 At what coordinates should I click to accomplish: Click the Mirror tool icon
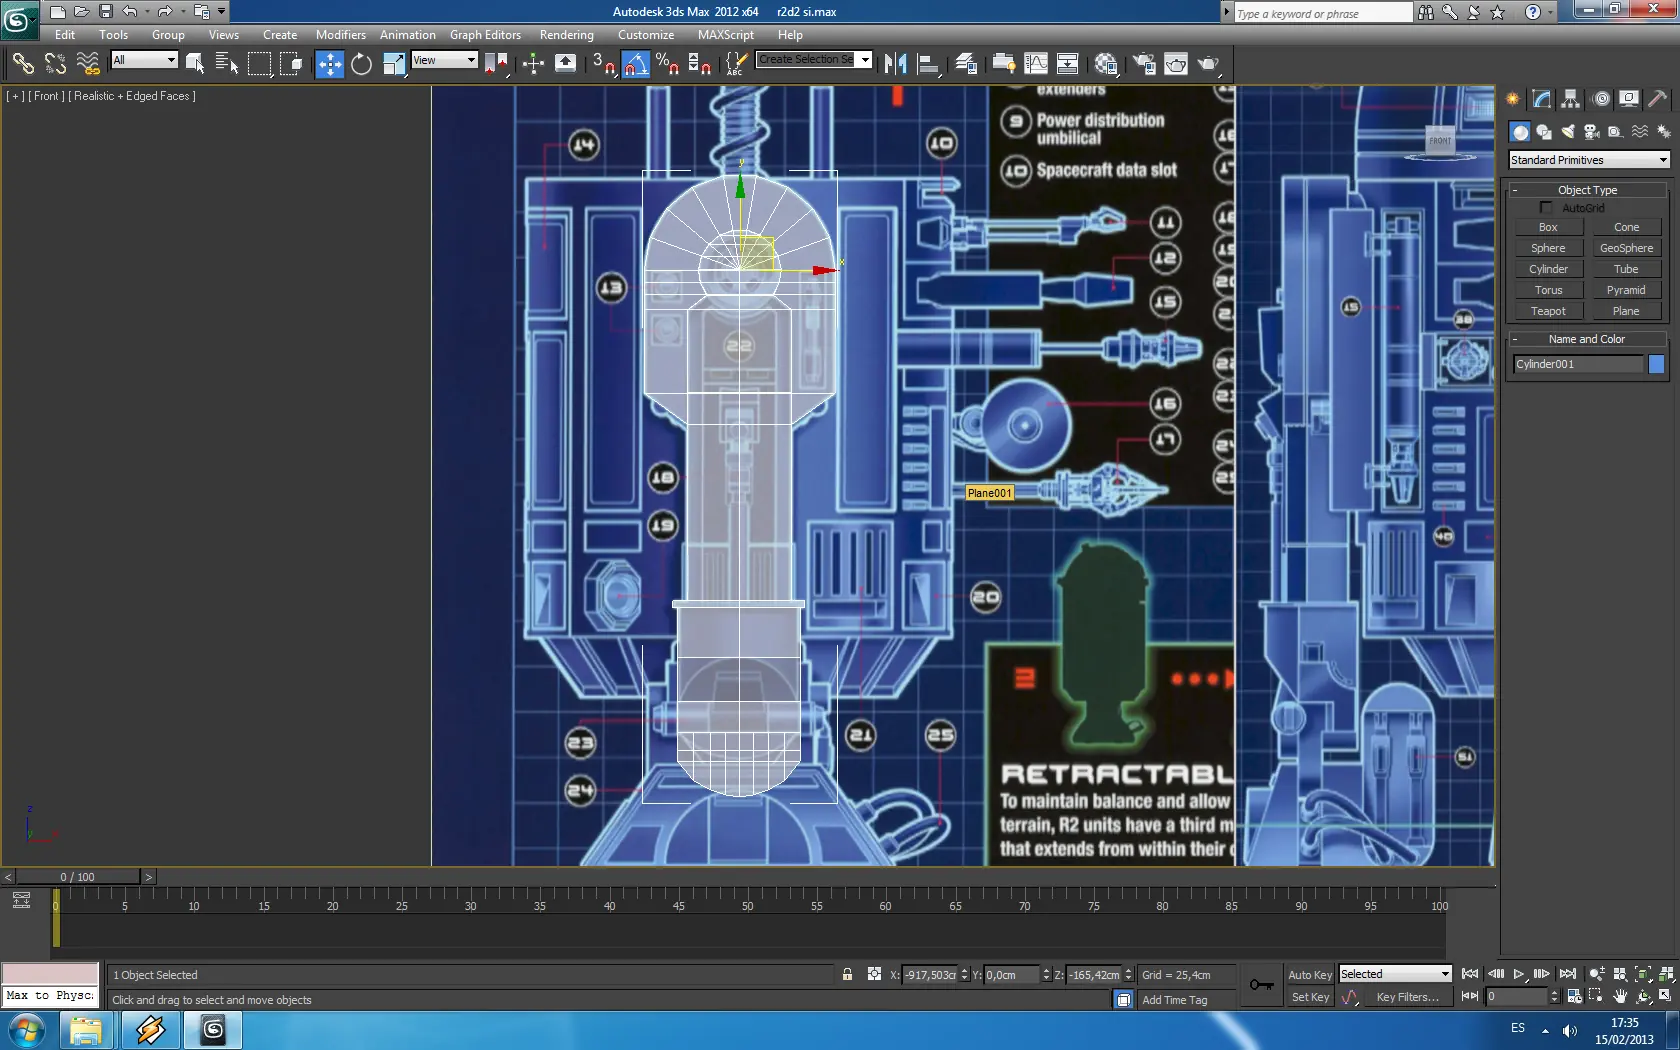[x=896, y=64]
